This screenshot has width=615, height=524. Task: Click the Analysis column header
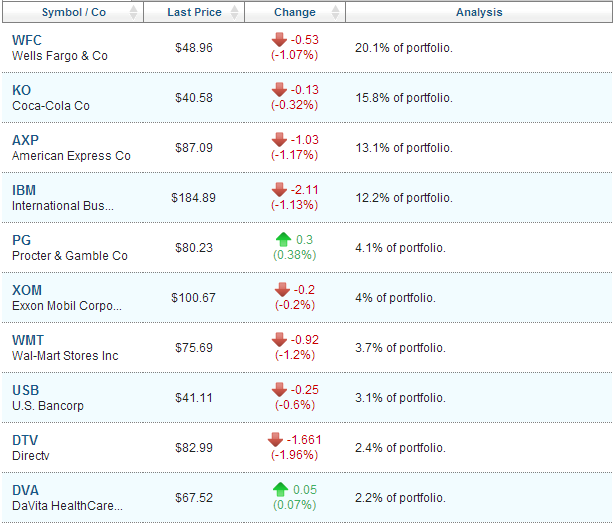479,12
